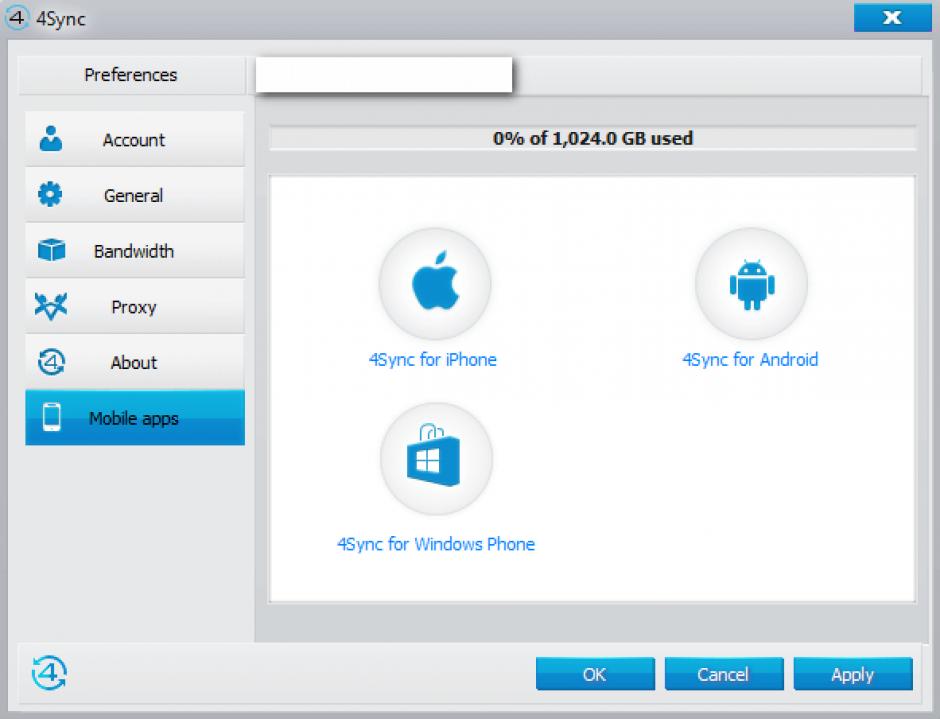The width and height of the screenshot is (940, 719).
Task: Click the Proxy network icon
Action: (x=51, y=306)
